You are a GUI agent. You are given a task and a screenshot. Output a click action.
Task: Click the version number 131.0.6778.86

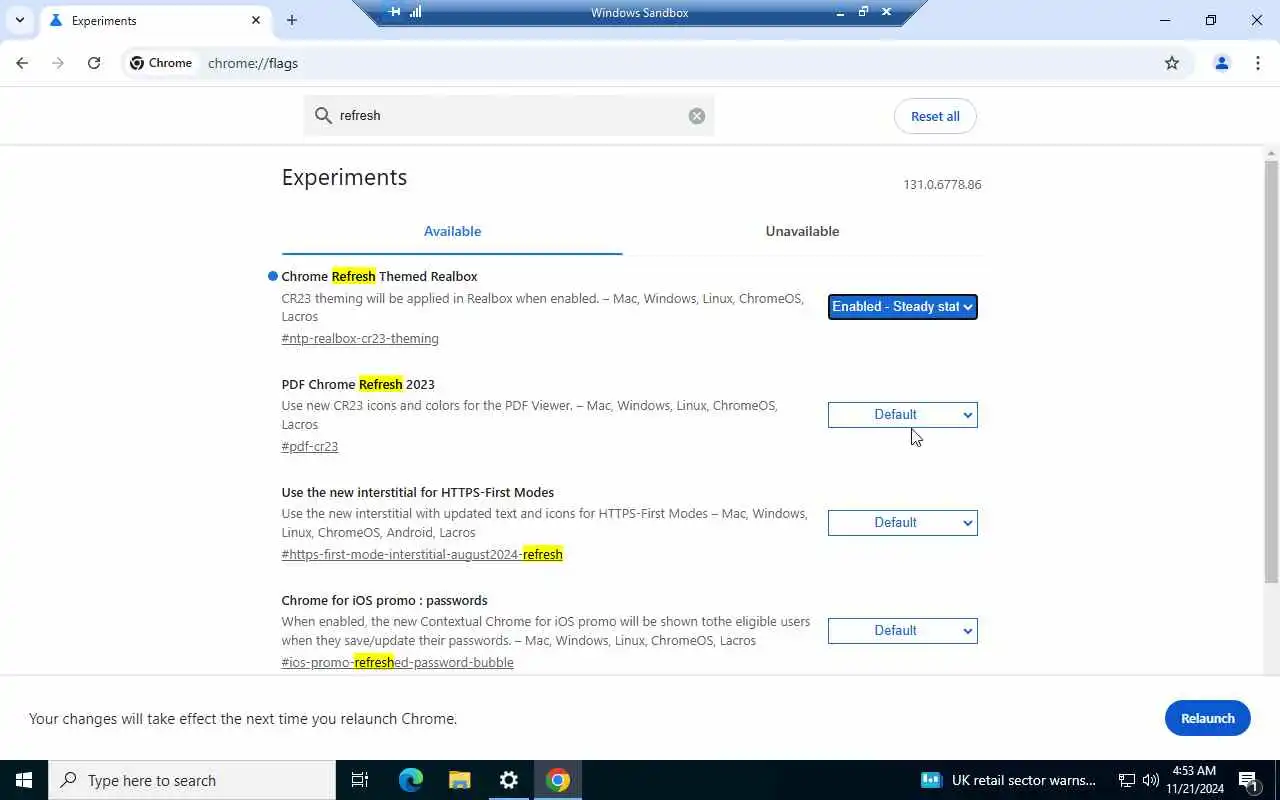click(942, 185)
